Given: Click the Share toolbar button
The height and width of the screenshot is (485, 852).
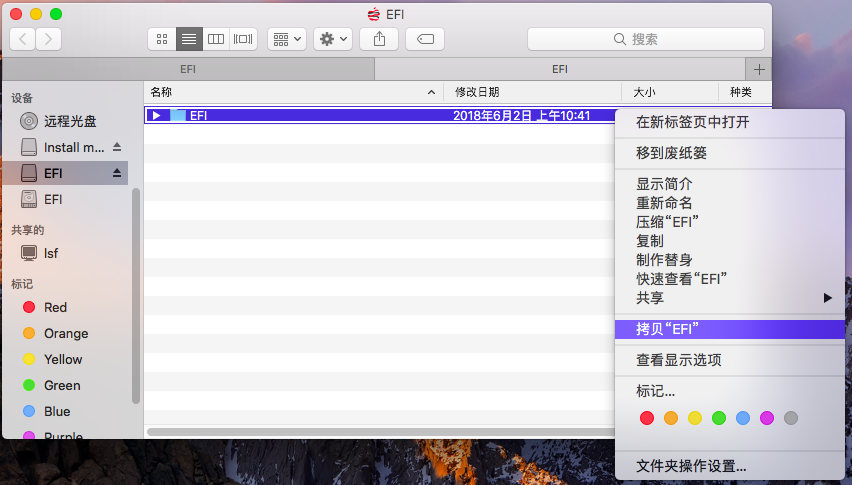Looking at the screenshot, I should tap(379, 39).
